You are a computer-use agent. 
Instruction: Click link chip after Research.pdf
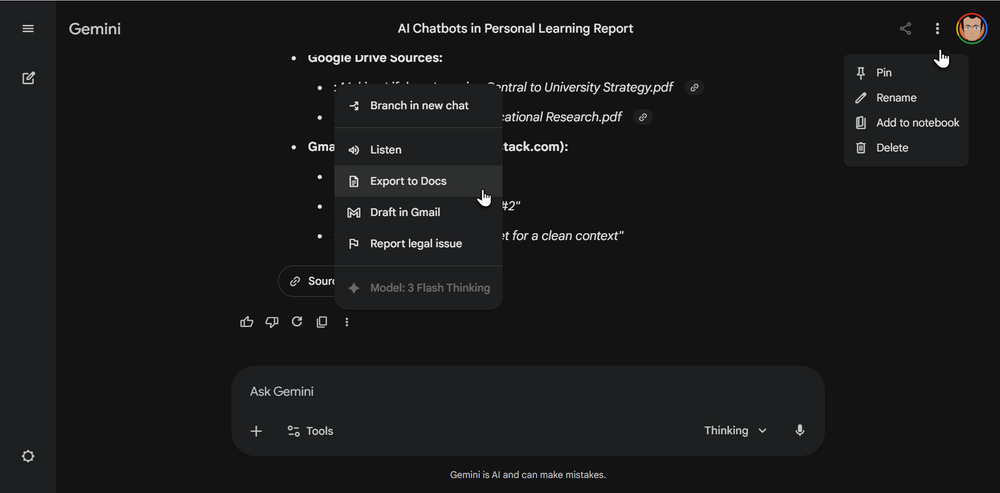point(643,117)
